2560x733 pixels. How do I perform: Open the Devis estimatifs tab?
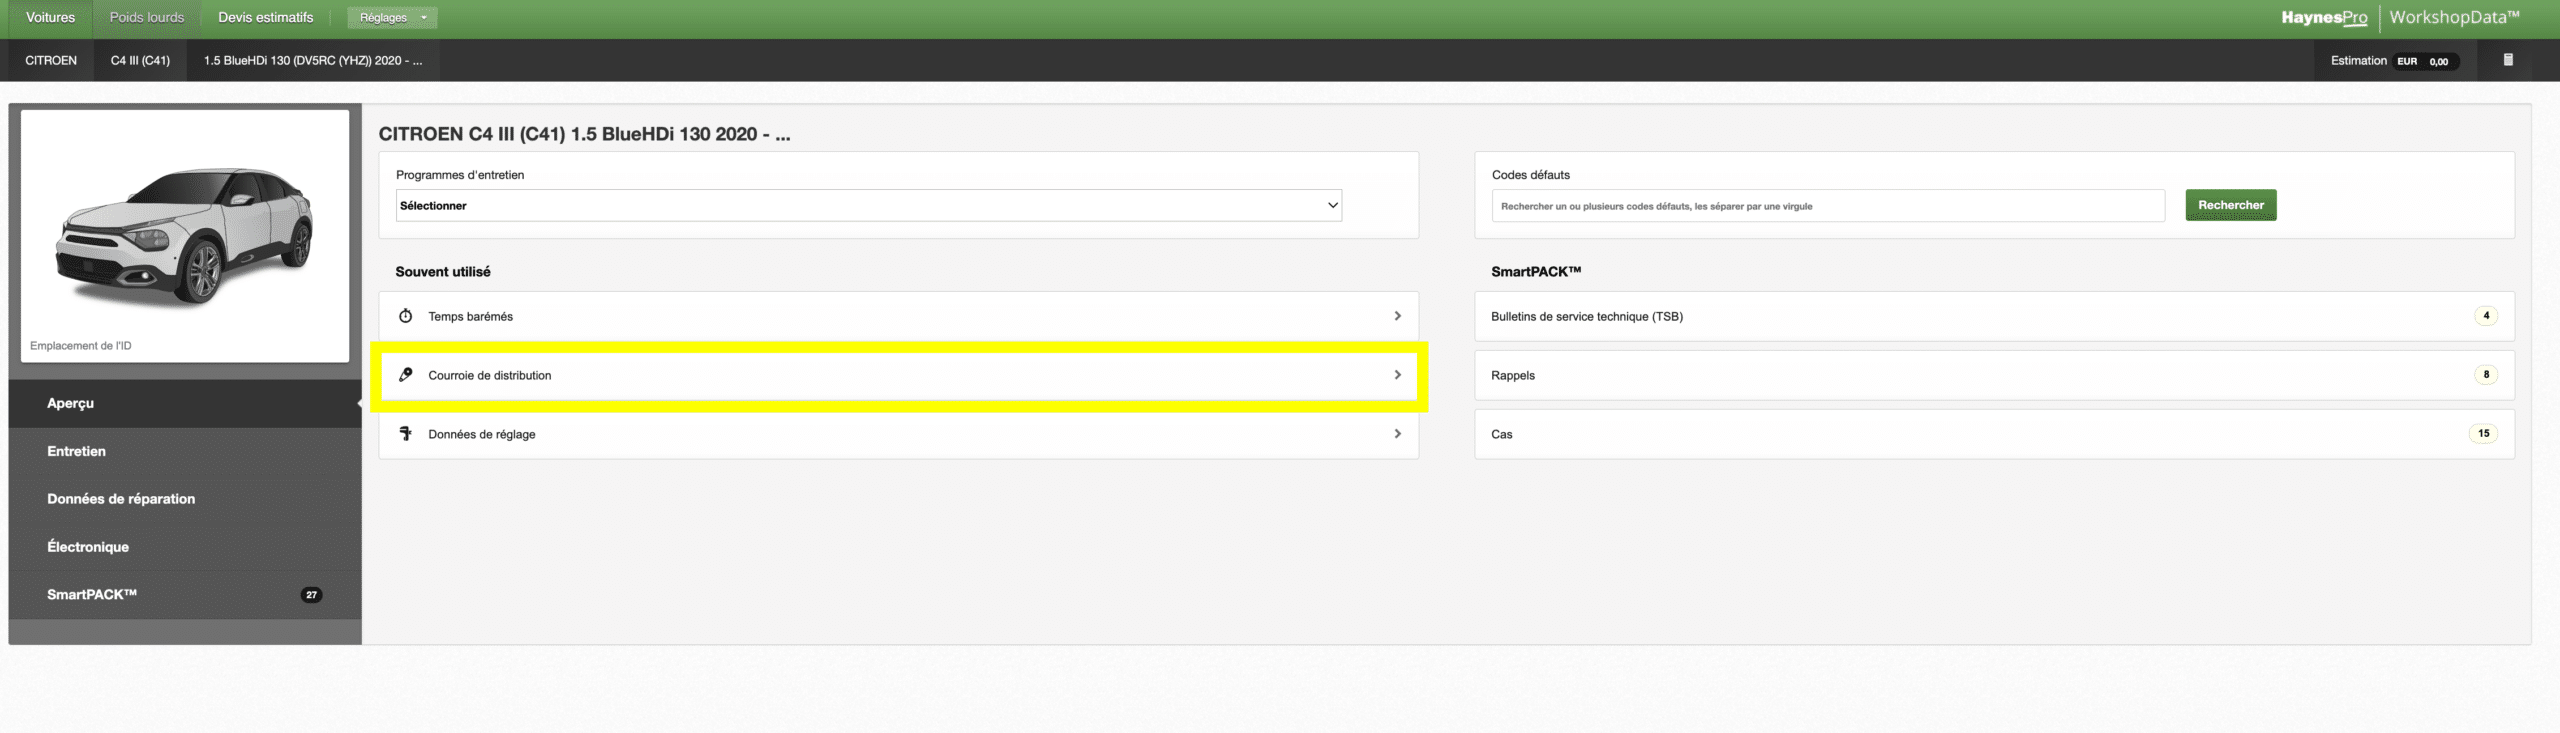[x=266, y=18]
